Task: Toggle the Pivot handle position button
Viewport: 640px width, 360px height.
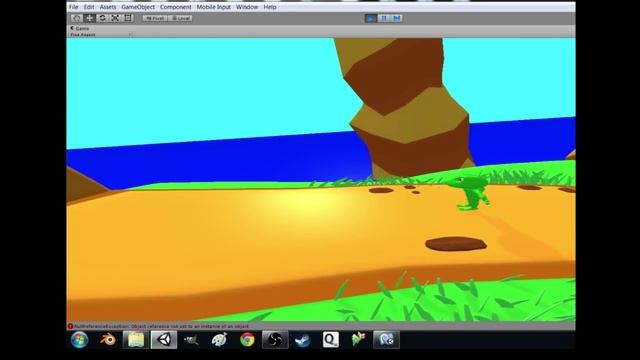Action: click(155, 18)
